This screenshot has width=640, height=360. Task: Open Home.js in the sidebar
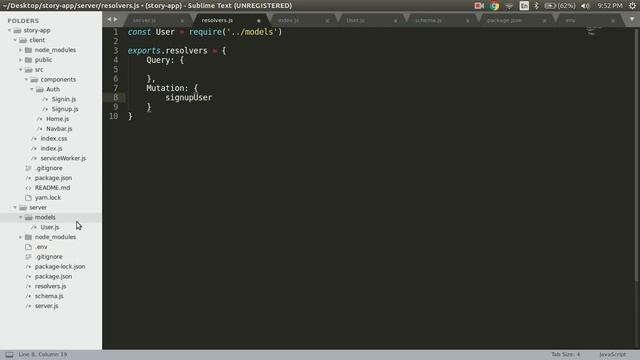[57, 119]
